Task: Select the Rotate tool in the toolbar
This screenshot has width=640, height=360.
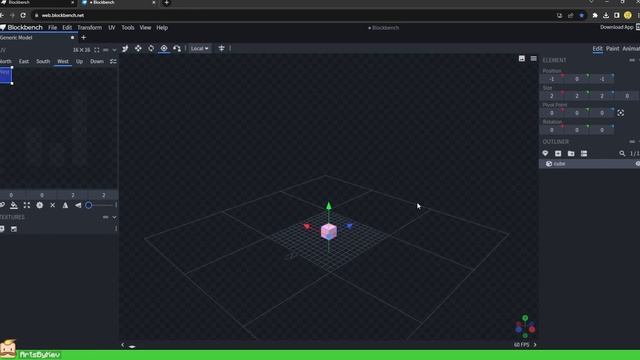Action: pos(151,48)
